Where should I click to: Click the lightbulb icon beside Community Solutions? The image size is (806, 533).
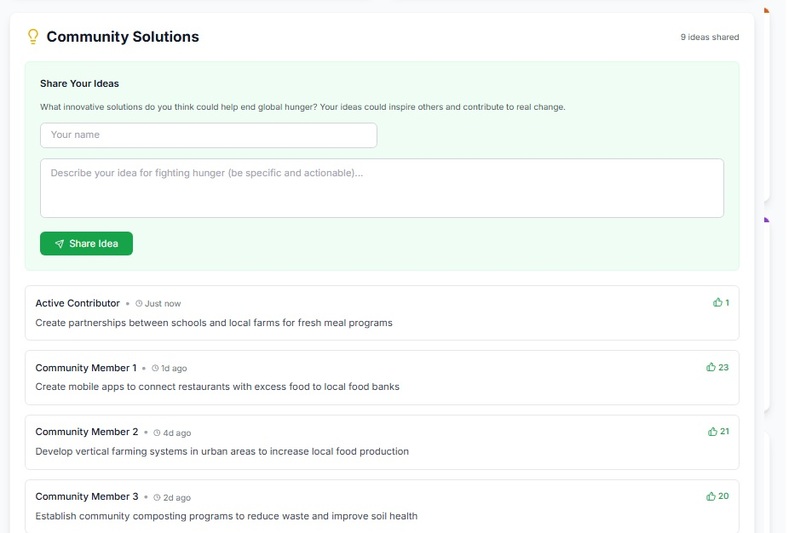point(33,36)
